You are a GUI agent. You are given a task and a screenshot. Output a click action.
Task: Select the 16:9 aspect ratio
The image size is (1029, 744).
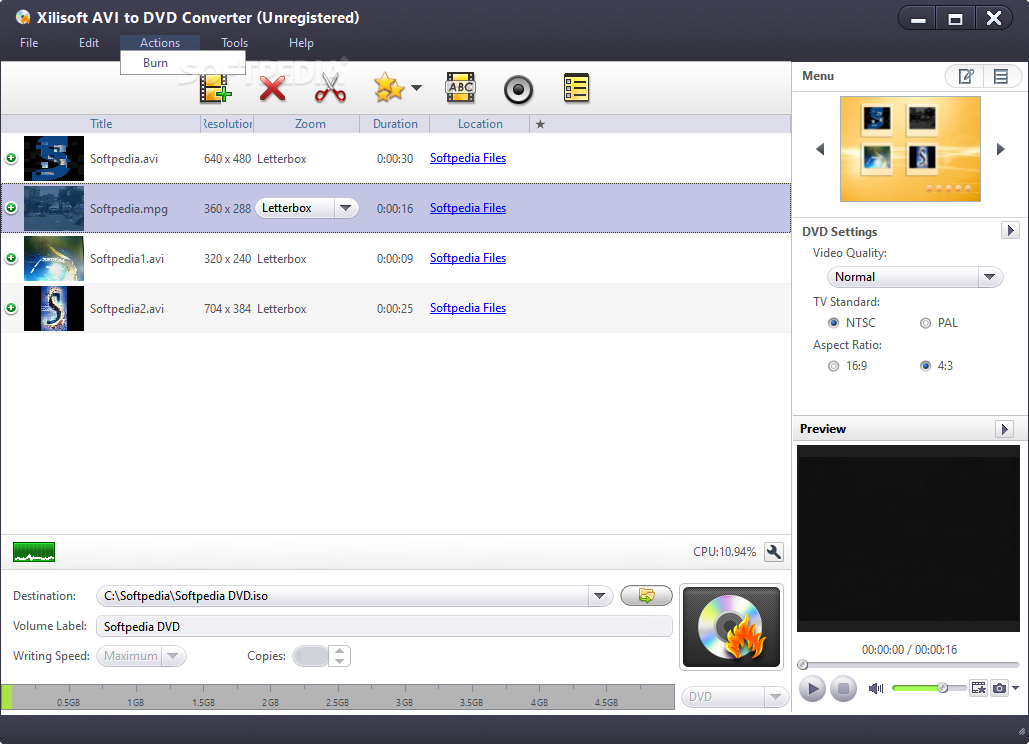click(x=833, y=366)
